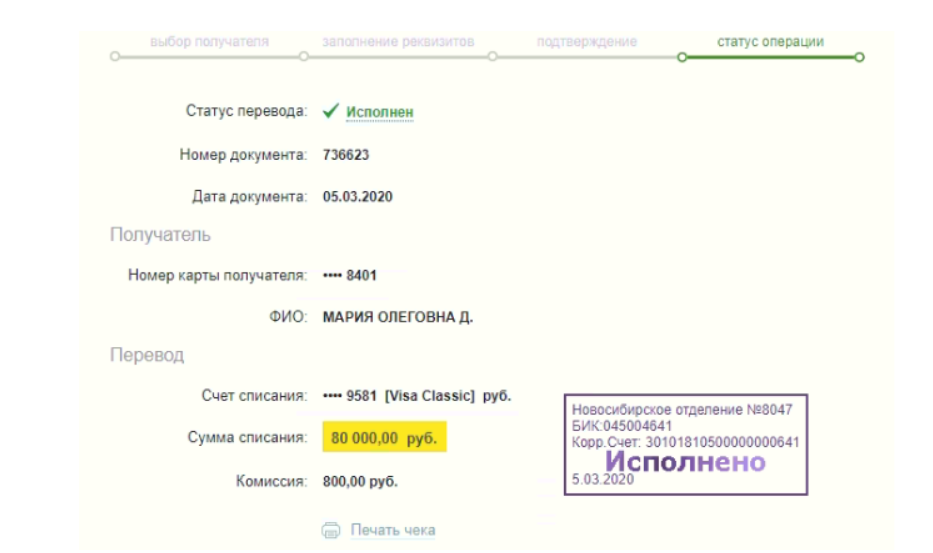The image size is (933, 553).
Task: Click the Номер карты получателя label
Action: 218,276
